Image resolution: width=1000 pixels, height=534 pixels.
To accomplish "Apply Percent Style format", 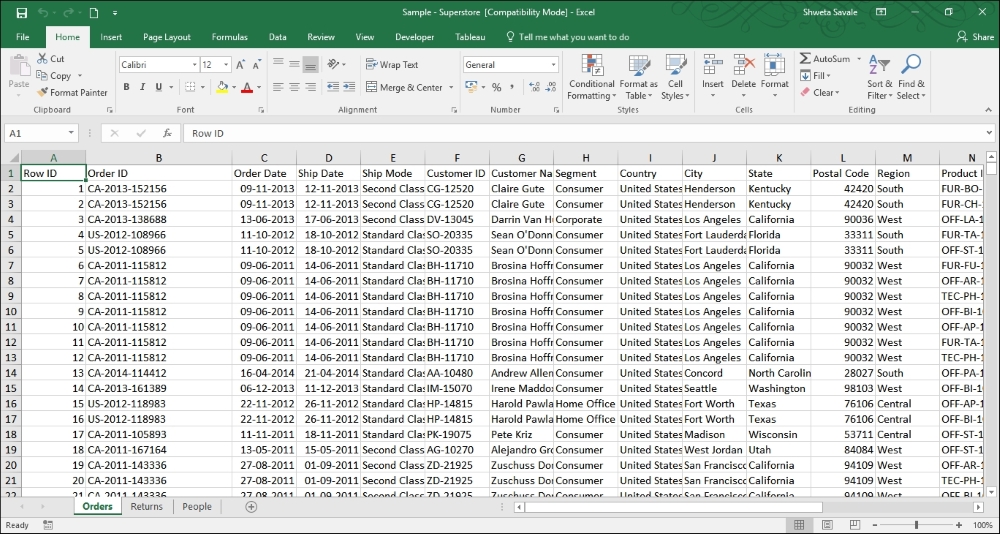I will [x=497, y=87].
